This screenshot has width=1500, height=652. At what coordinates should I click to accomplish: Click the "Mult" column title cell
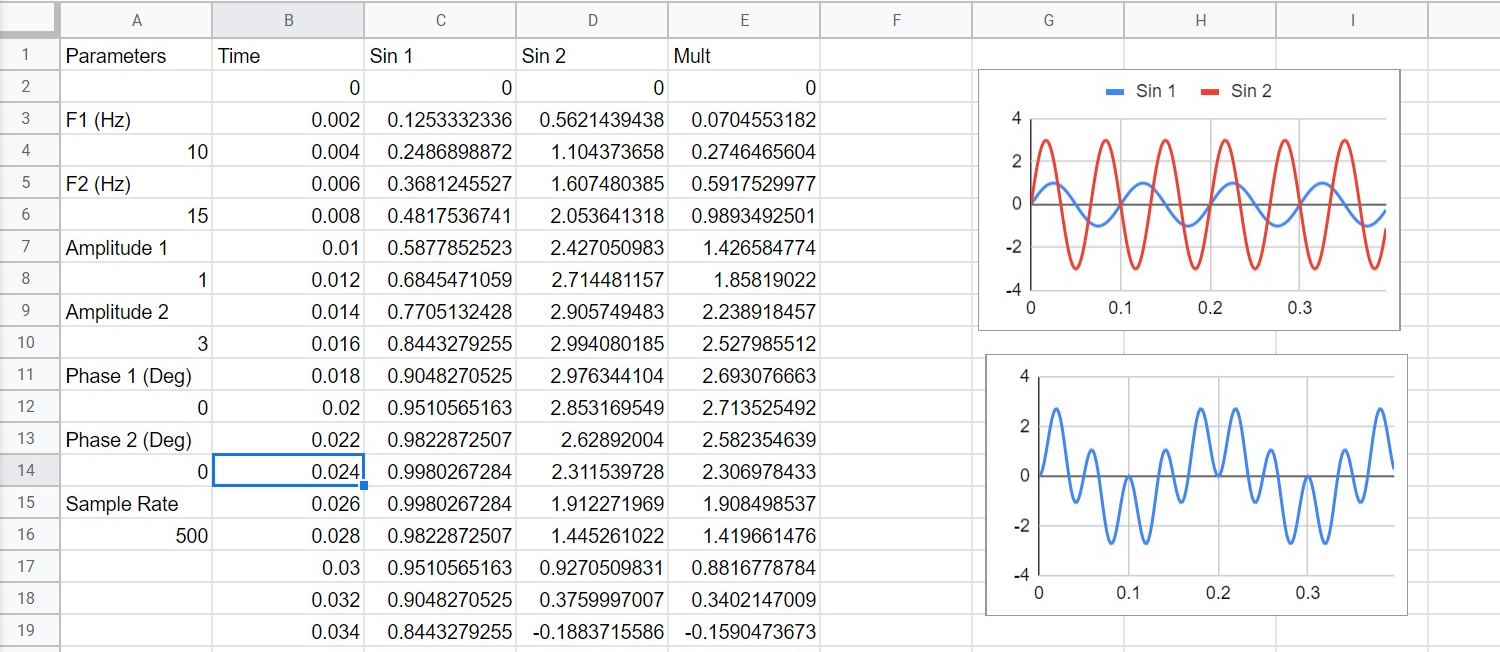743,56
